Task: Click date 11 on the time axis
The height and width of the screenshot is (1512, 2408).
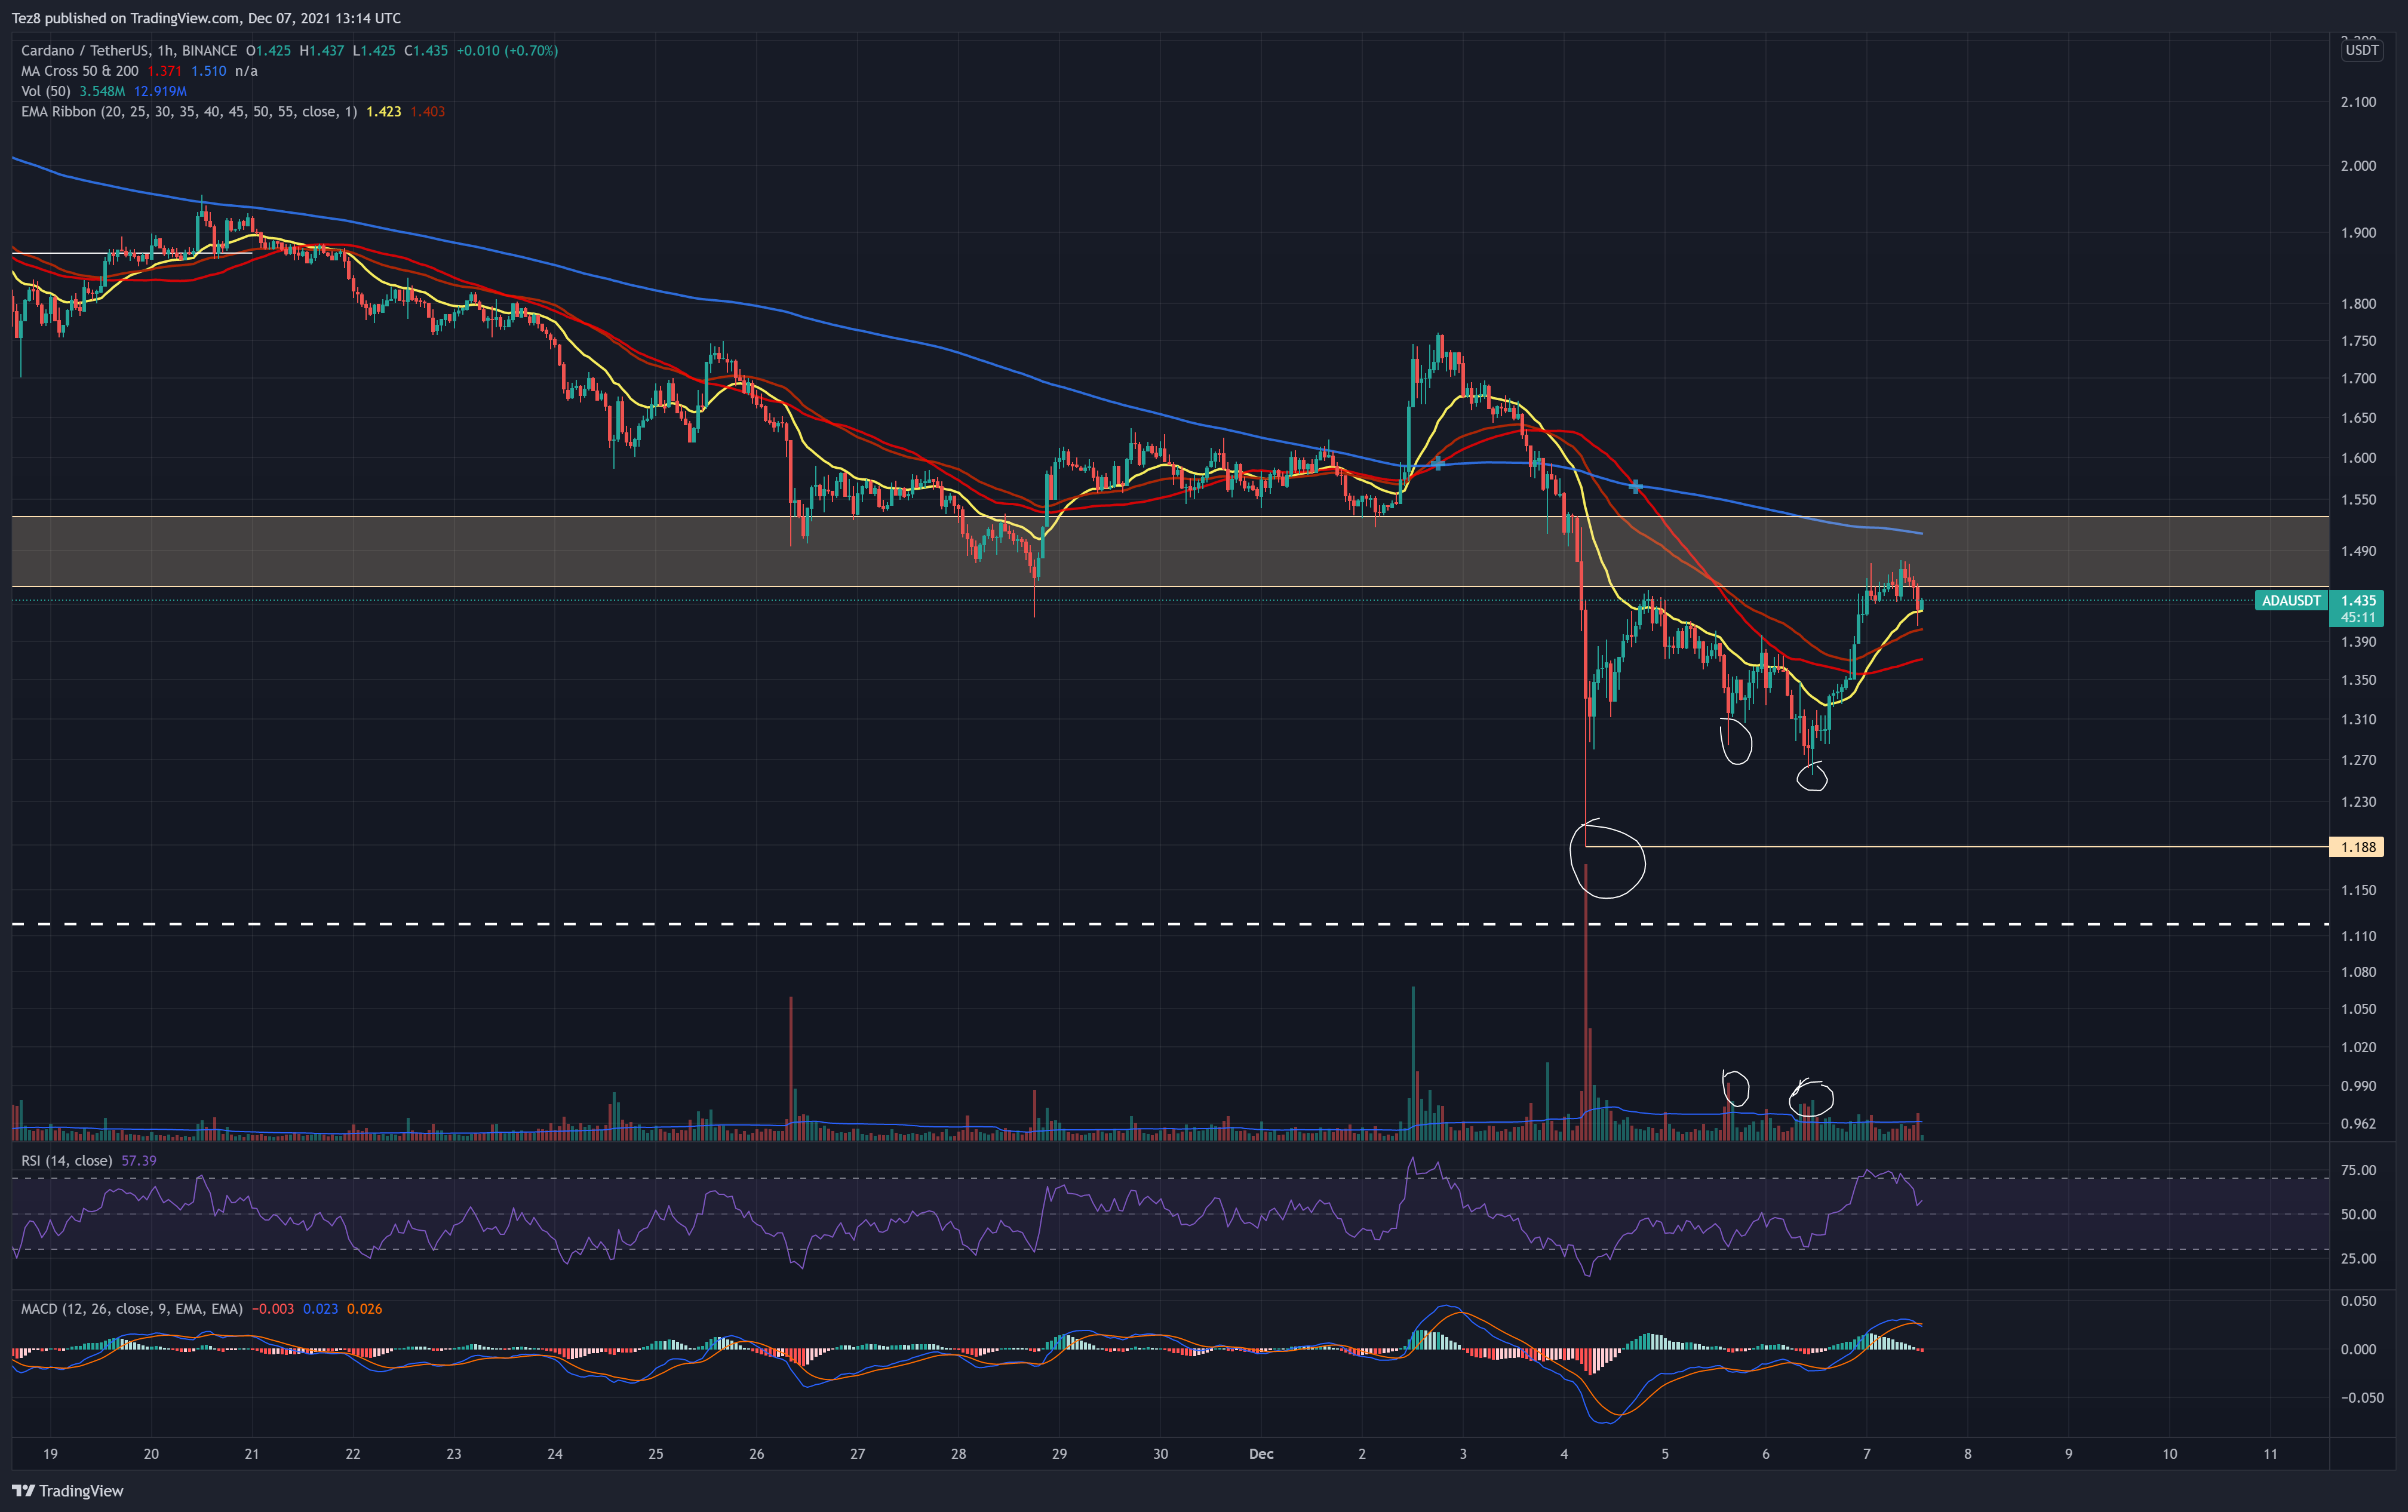Action: [x=2270, y=1453]
